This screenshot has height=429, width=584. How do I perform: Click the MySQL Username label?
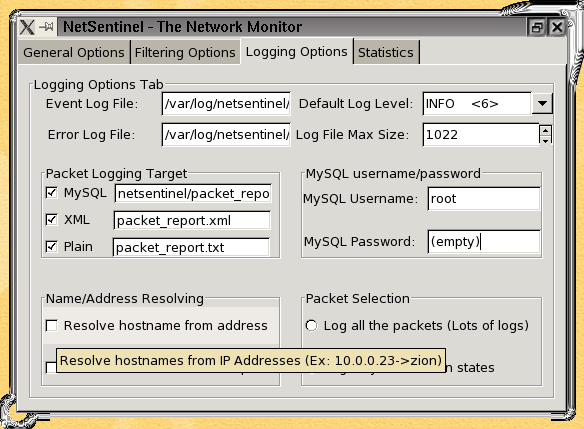coord(360,199)
